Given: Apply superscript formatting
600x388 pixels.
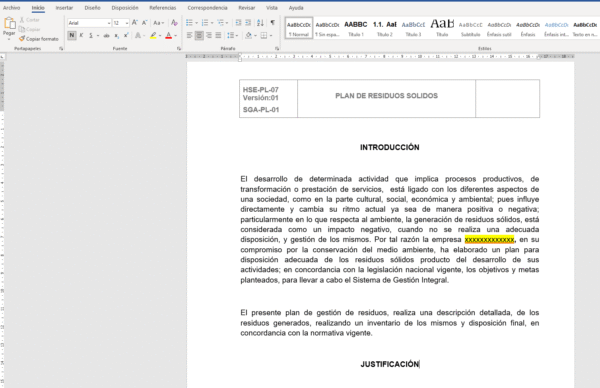Looking at the screenshot, I should click(126, 36).
